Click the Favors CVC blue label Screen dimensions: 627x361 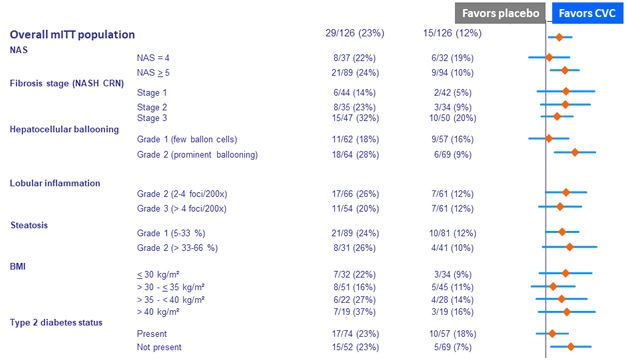pyautogui.click(x=587, y=13)
